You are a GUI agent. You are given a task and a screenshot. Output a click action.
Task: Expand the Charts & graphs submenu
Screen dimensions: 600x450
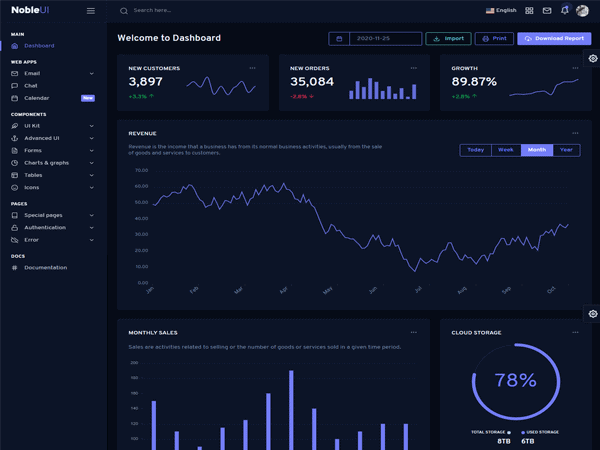(x=52, y=163)
